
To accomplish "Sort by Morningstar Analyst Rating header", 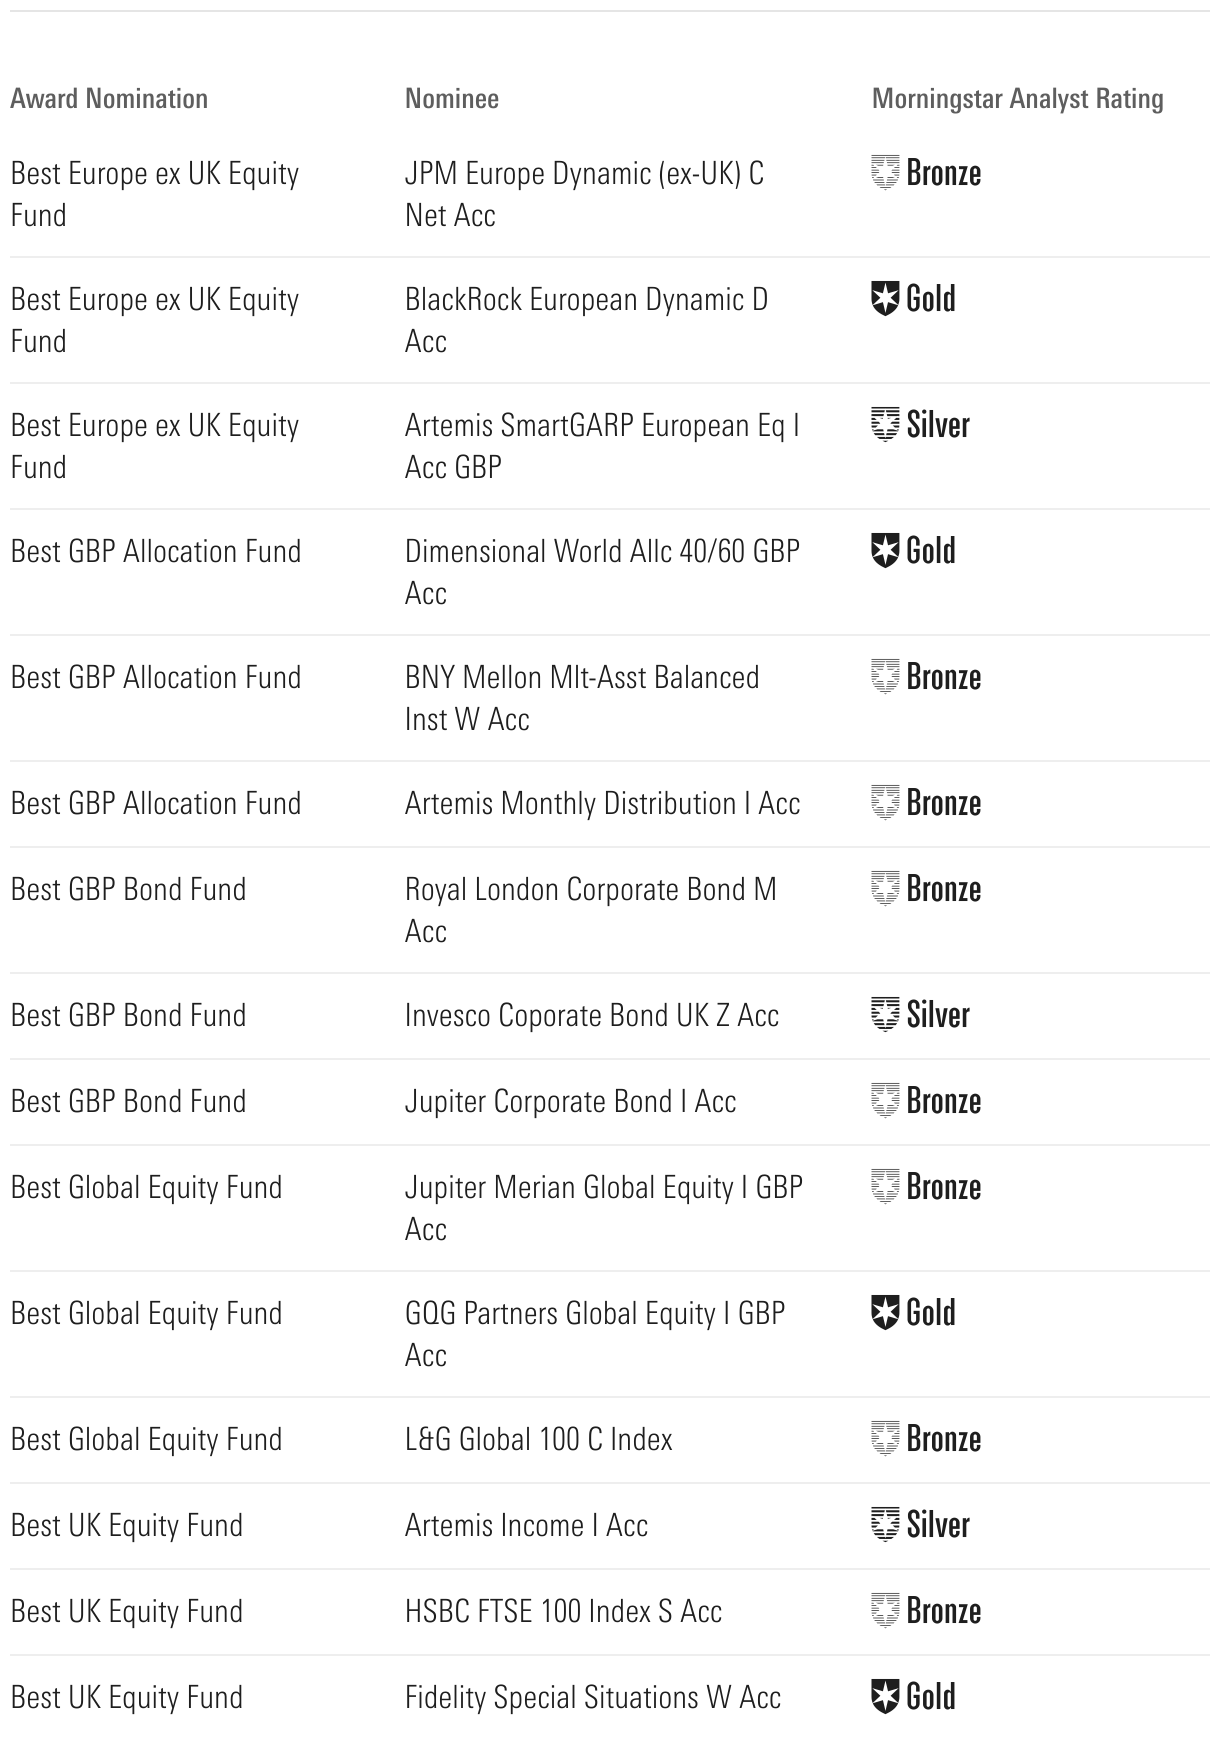I will click(x=1017, y=99).
